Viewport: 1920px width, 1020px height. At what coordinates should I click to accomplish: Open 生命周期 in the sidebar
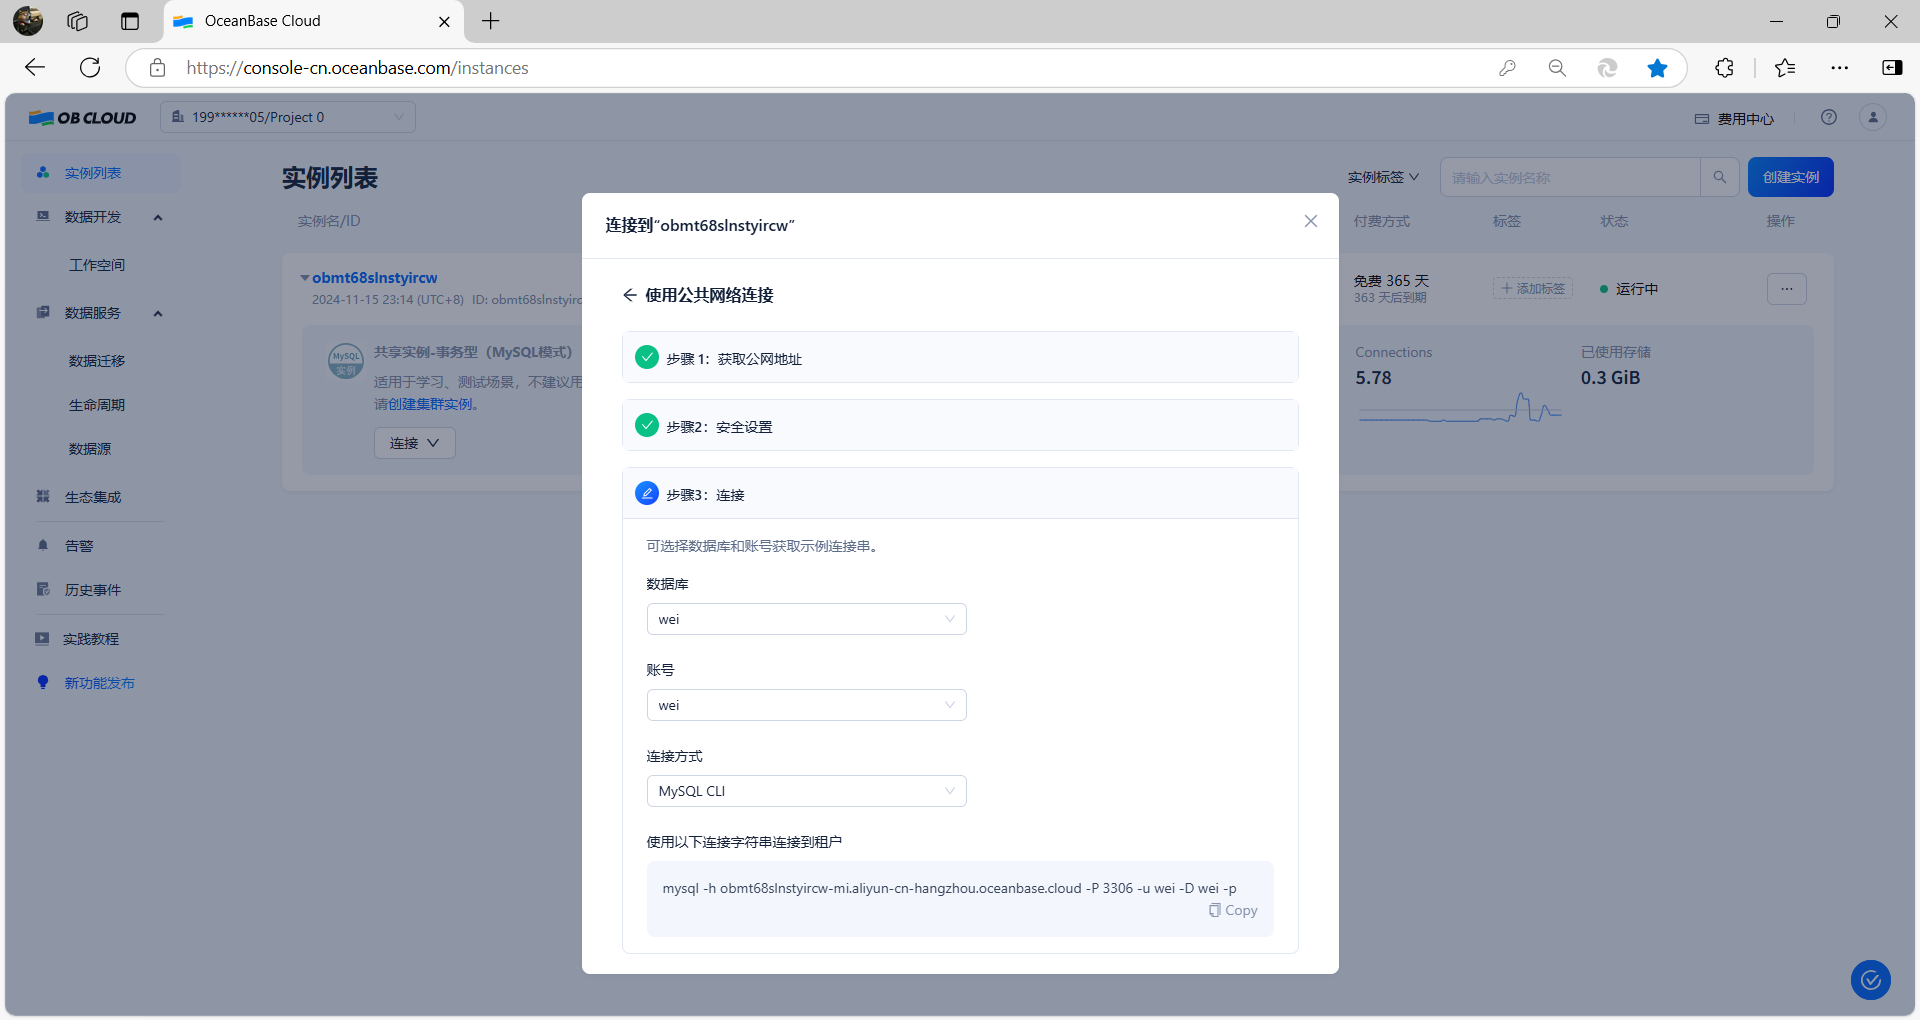97,405
